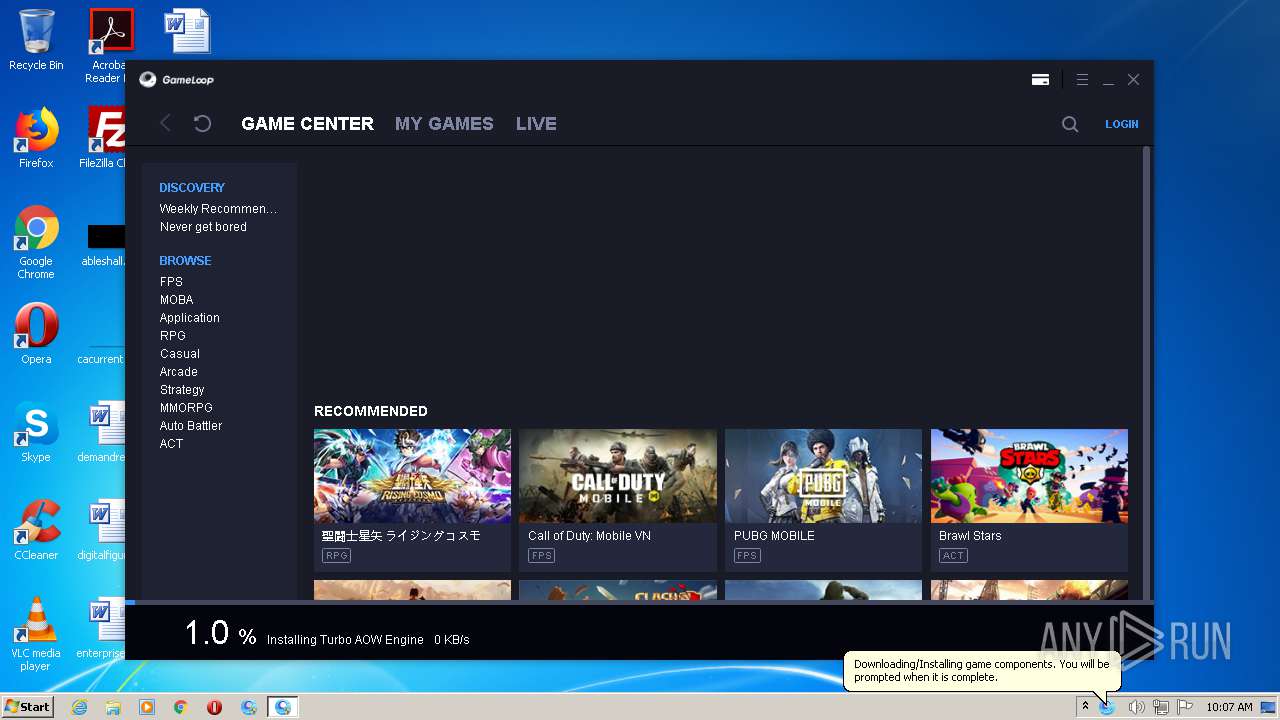Open Firefox desktop shortcut
Screen dimensions: 1280x720
point(36,138)
